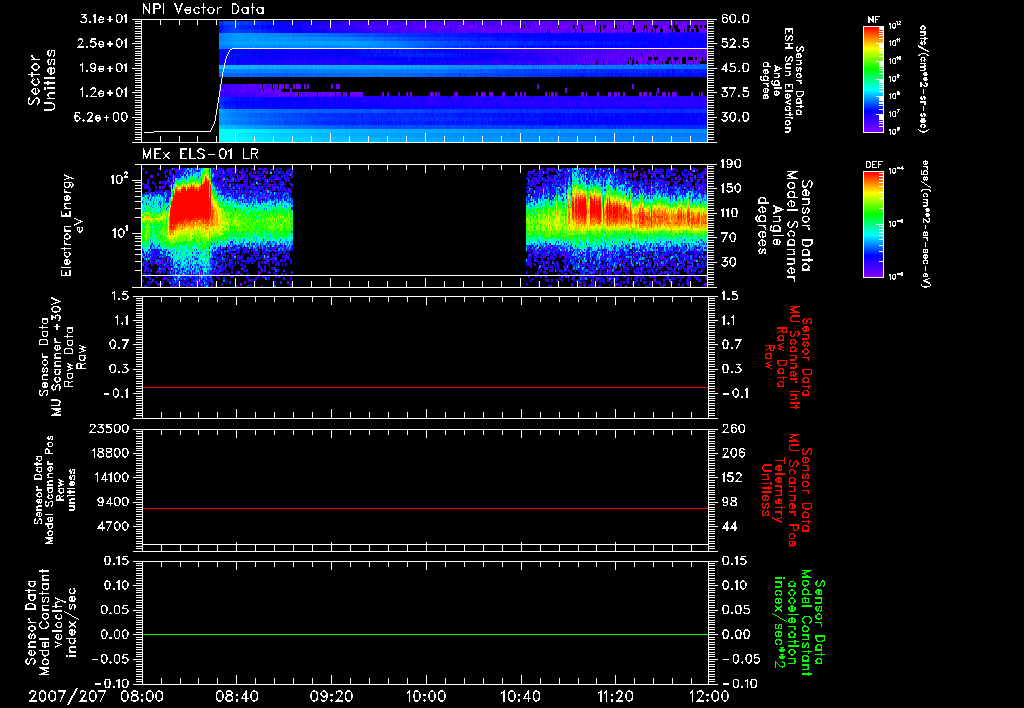Click the 30.0 sun elevation axis value
This screenshot has width=1024, height=708.
735,117
